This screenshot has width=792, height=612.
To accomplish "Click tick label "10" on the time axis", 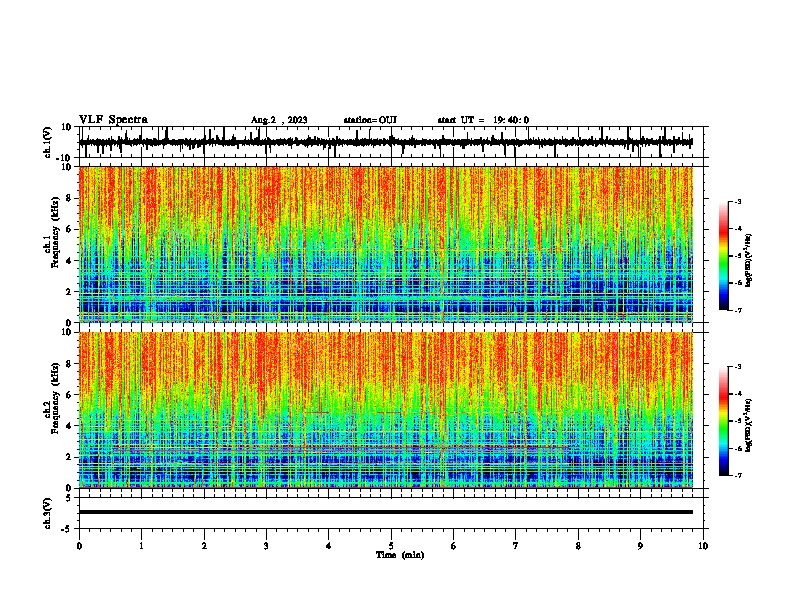I will [703, 546].
